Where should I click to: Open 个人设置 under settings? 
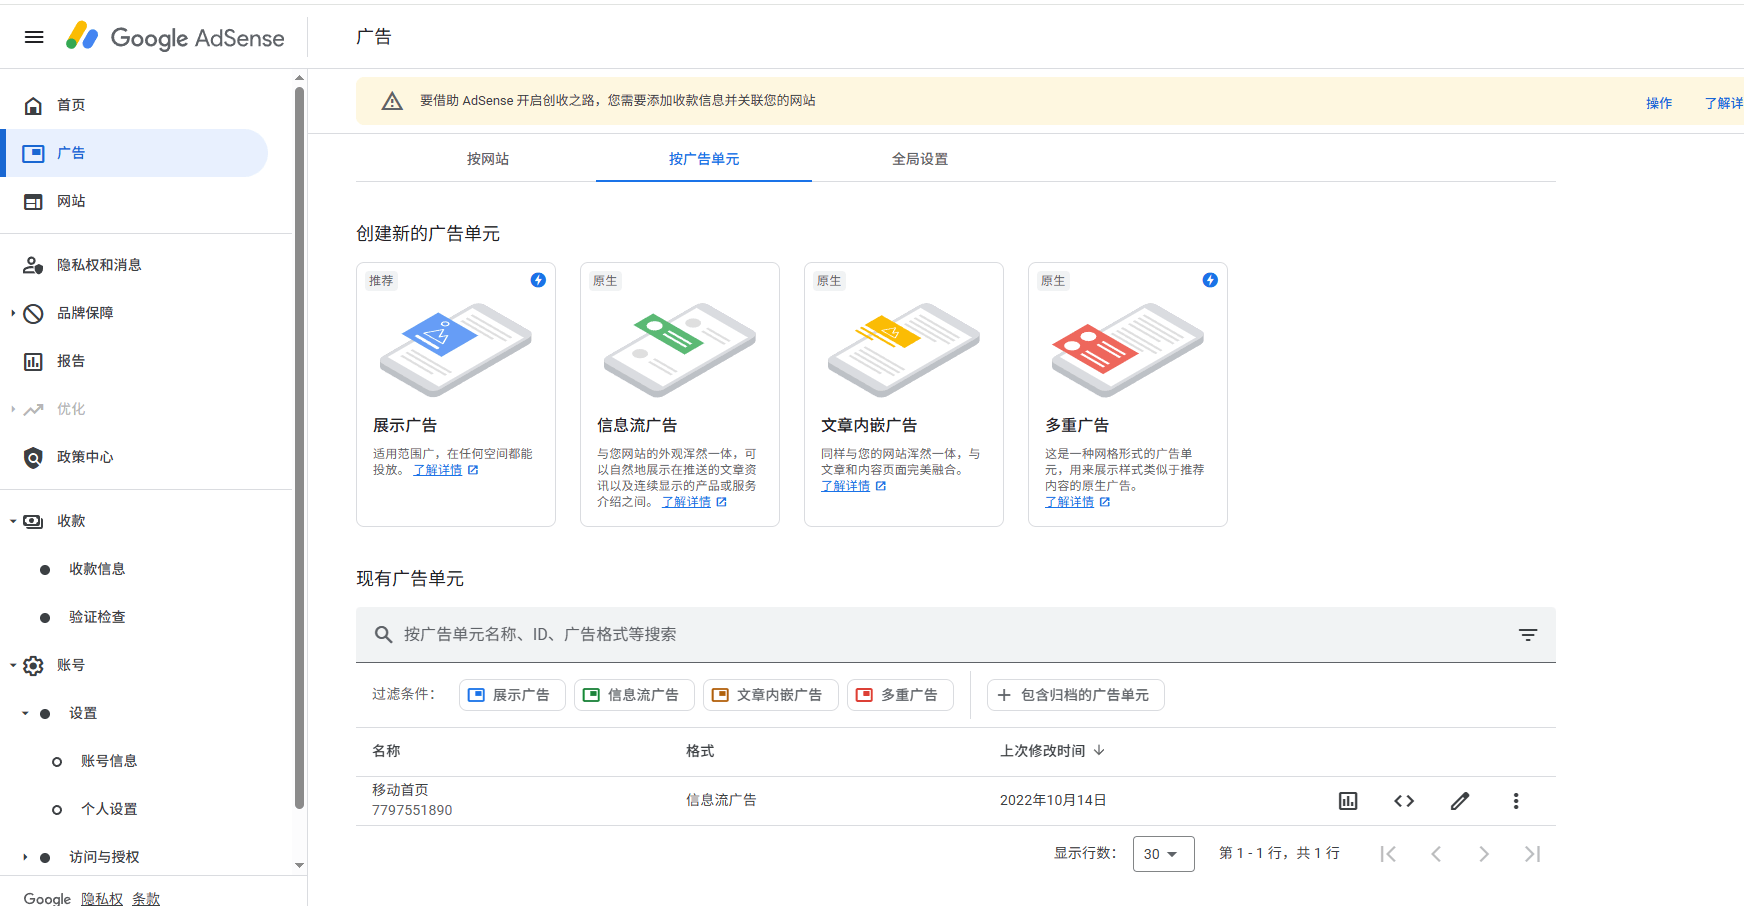click(x=109, y=809)
